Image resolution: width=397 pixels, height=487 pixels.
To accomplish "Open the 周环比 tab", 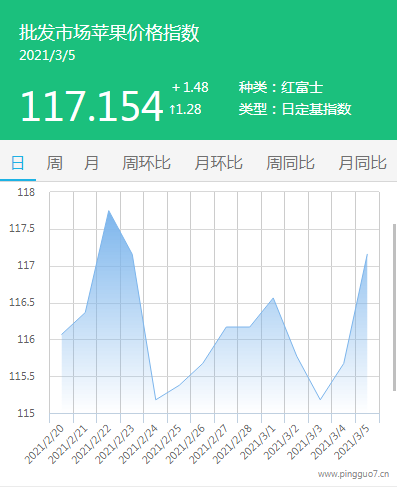I will coord(146,163).
